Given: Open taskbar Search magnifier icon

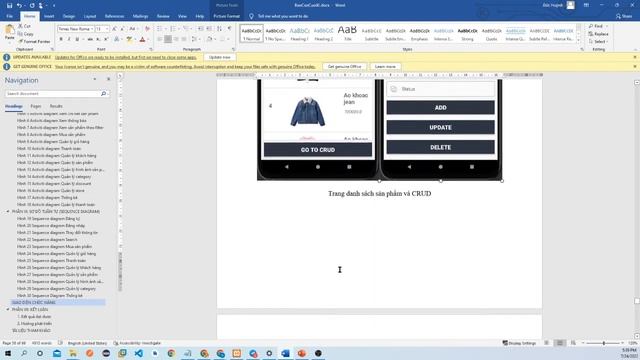Looking at the screenshot, I should (24, 353).
